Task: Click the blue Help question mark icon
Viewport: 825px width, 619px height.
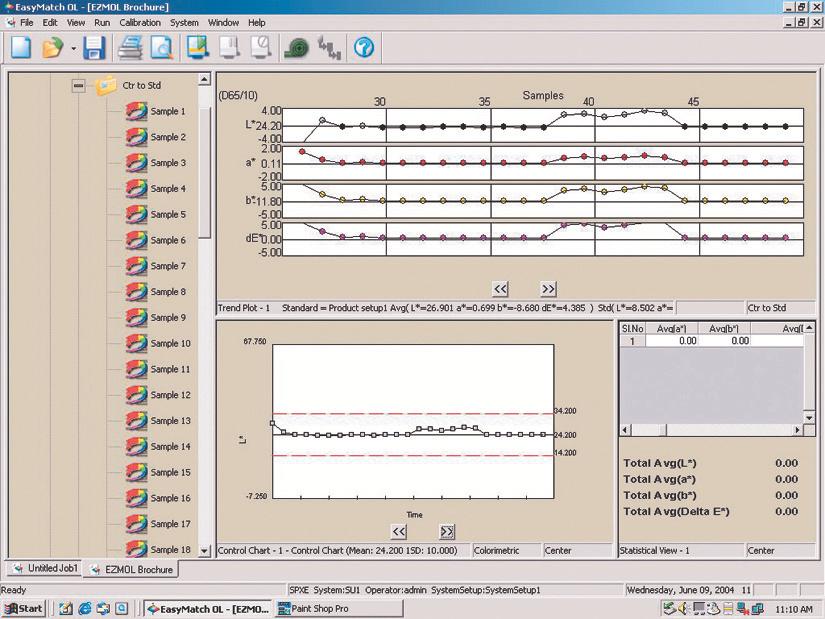Action: (x=364, y=47)
